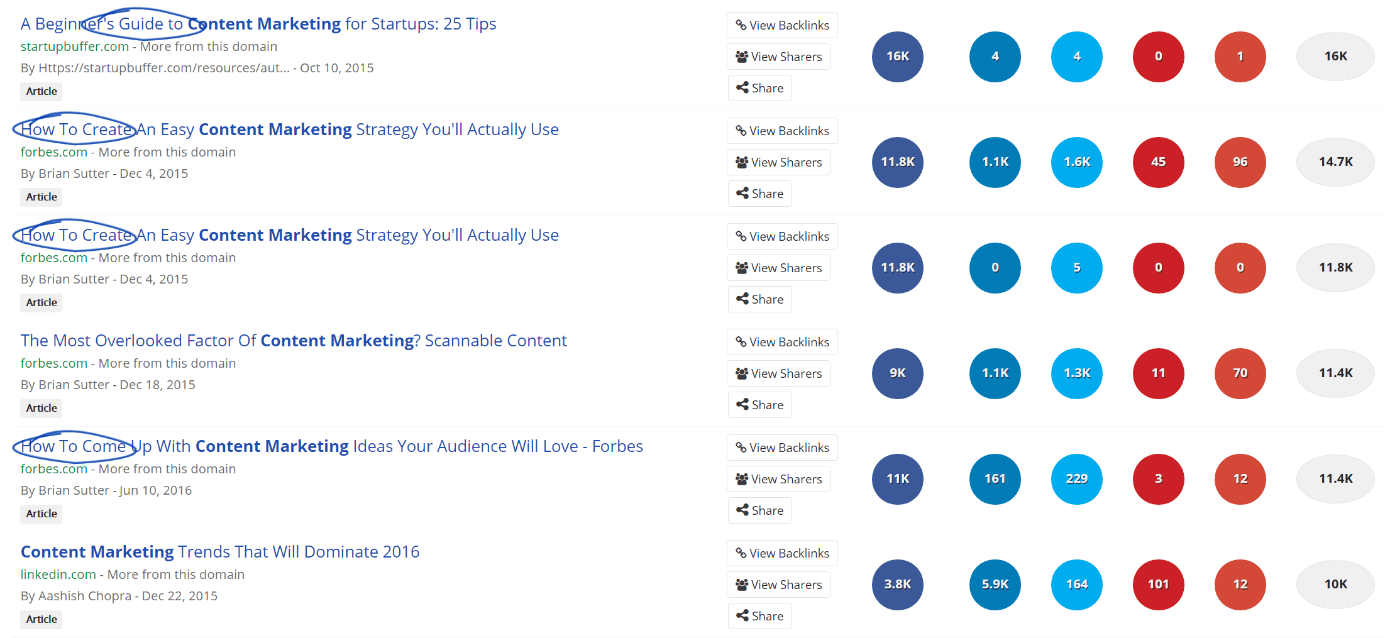
Task: Click 'More from this domain' beside linkedin.com
Action: pos(175,575)
